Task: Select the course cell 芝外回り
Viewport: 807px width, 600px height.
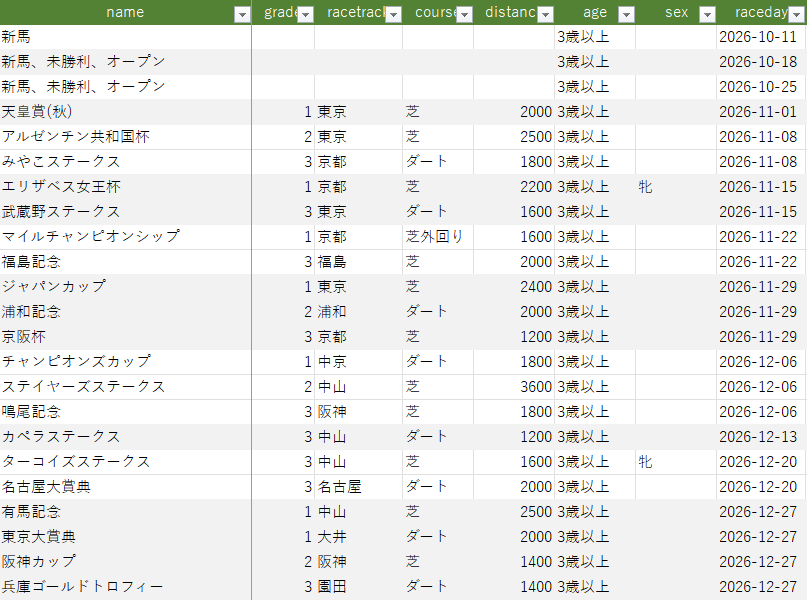Action: (438, 237)
